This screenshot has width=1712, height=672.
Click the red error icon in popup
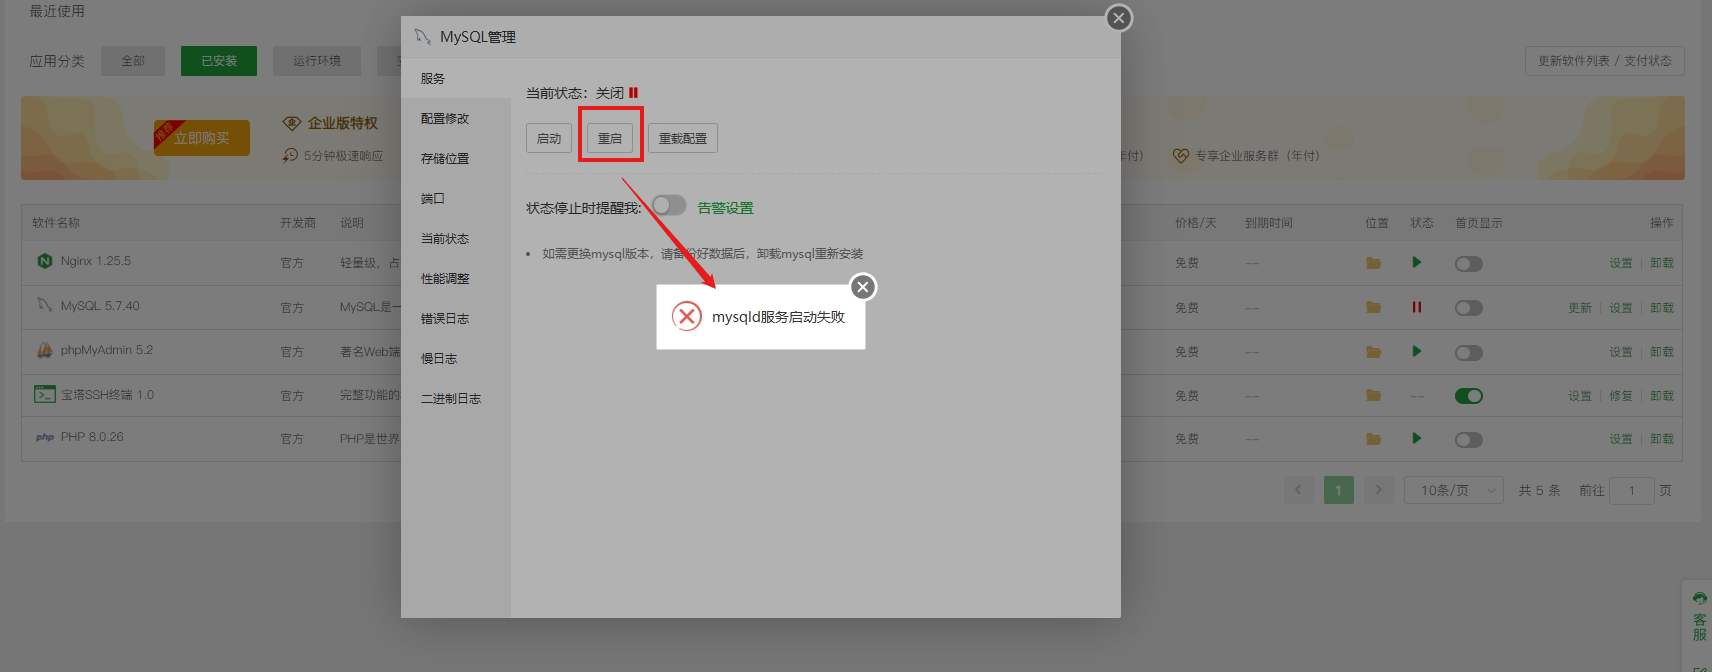[x=686, y=317]
